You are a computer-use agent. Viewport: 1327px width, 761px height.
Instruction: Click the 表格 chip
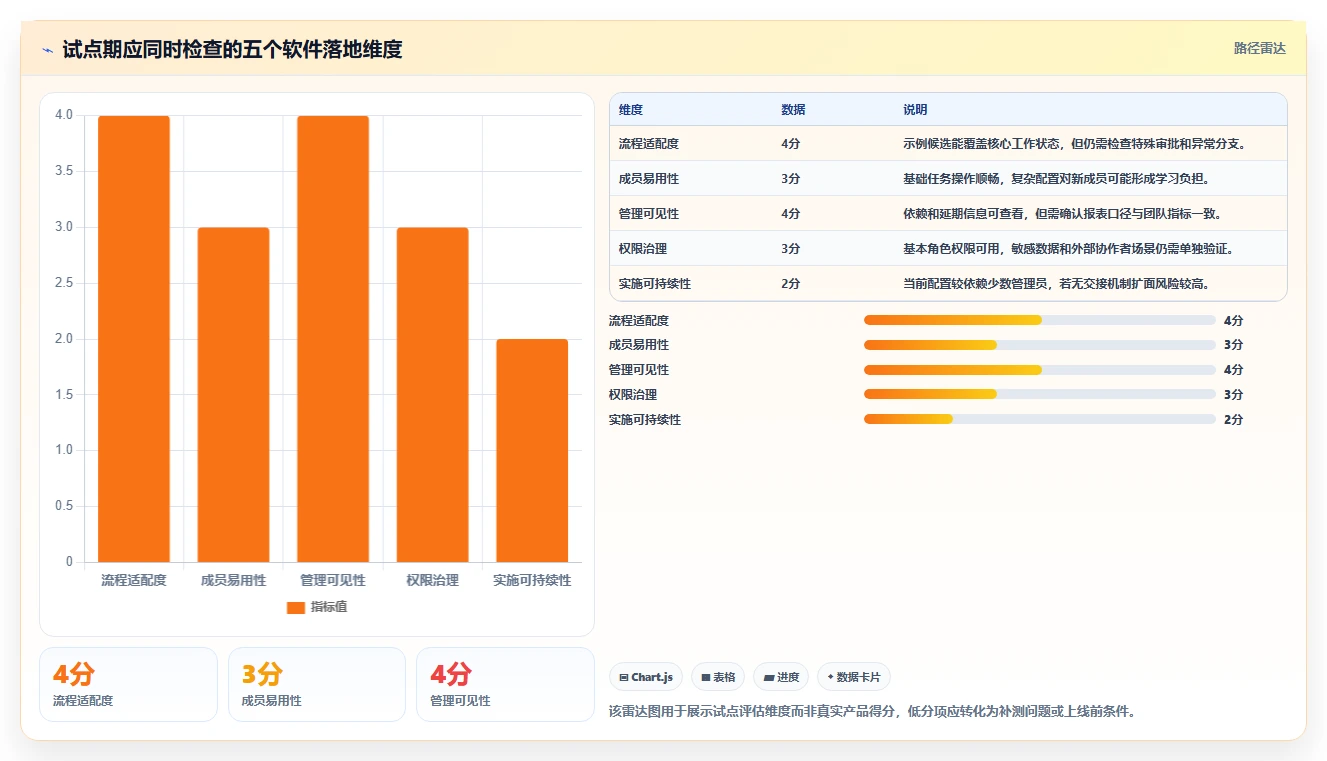point(718,677)
